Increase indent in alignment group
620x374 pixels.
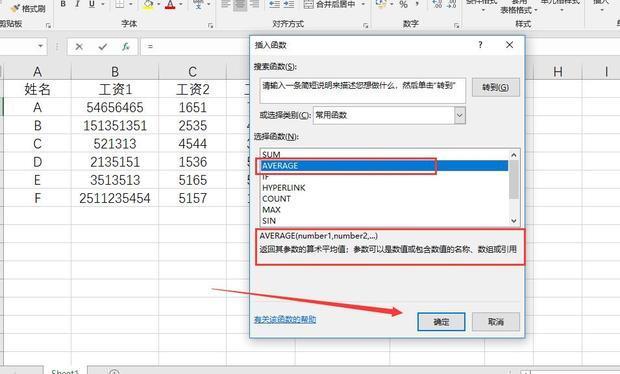click(x=289, y=4)
